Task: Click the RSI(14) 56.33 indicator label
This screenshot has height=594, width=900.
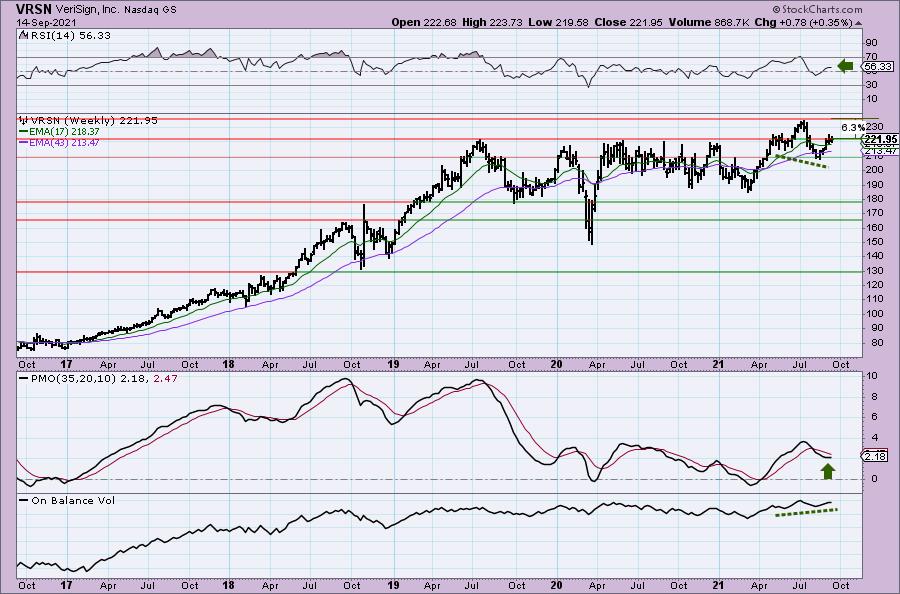Action: tap(70, 35)
